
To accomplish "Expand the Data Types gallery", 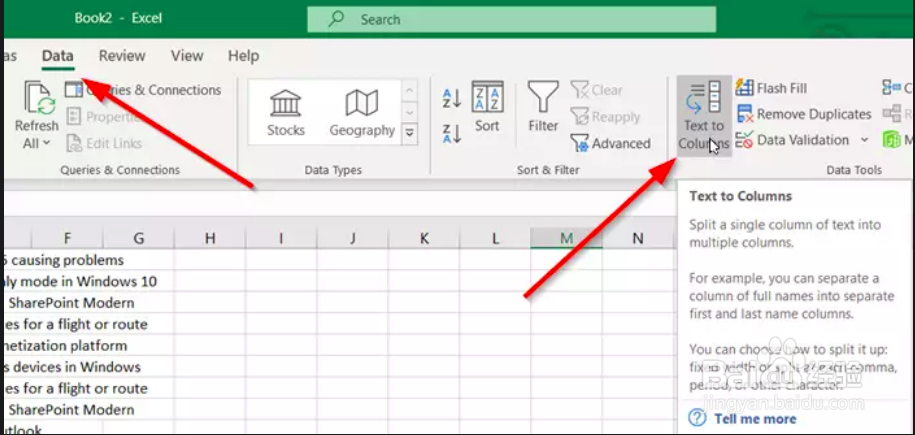I will 410,133.
